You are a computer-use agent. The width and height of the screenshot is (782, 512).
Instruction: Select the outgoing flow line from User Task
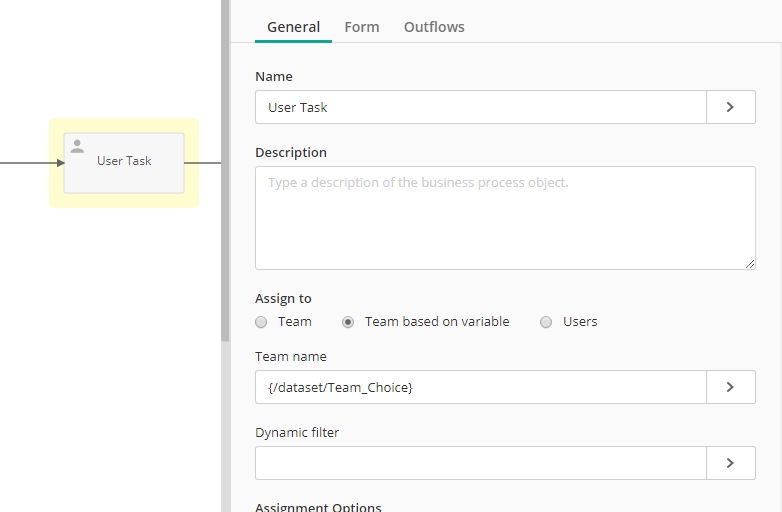pos(202,163)
